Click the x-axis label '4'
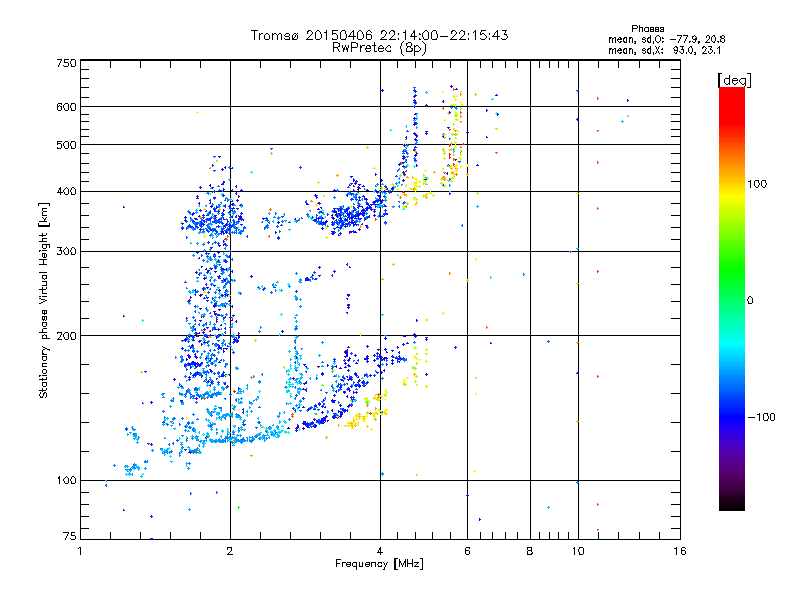 click(380, 551)
